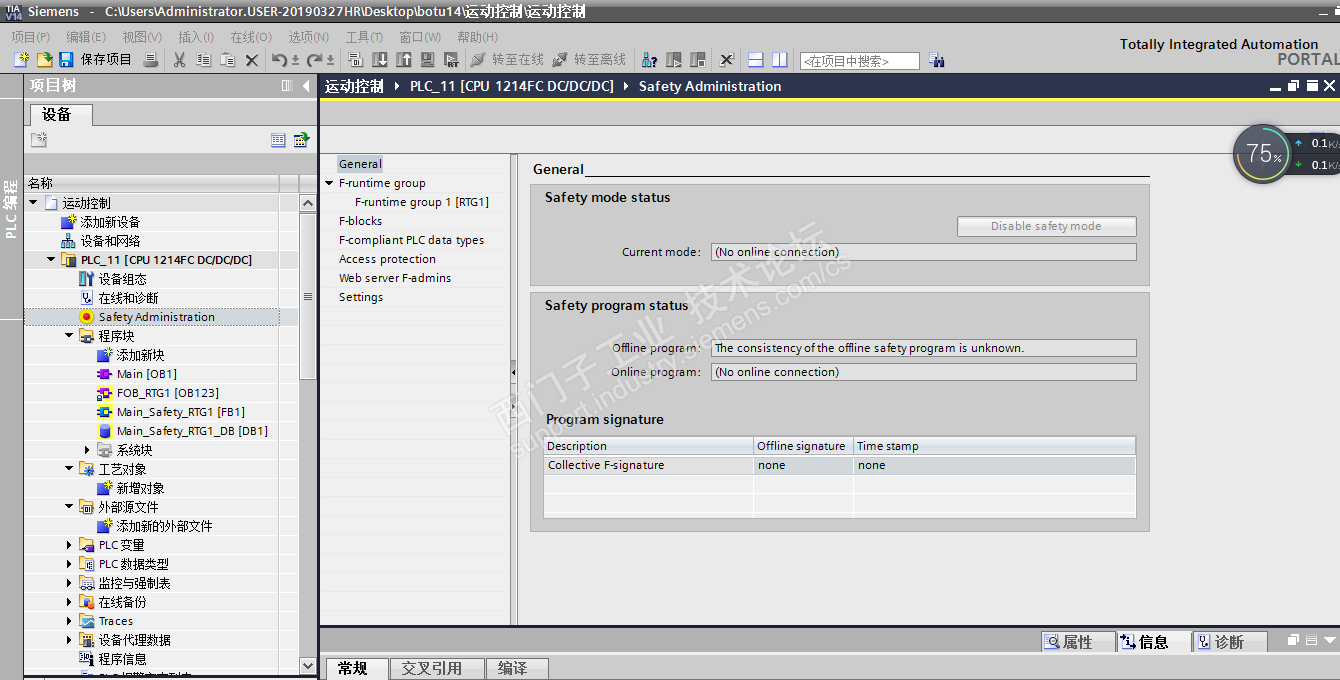The width and height of the screenshot is (1340, 680).
Task: Click the Open Project folder icon
Action: [43, 60]
